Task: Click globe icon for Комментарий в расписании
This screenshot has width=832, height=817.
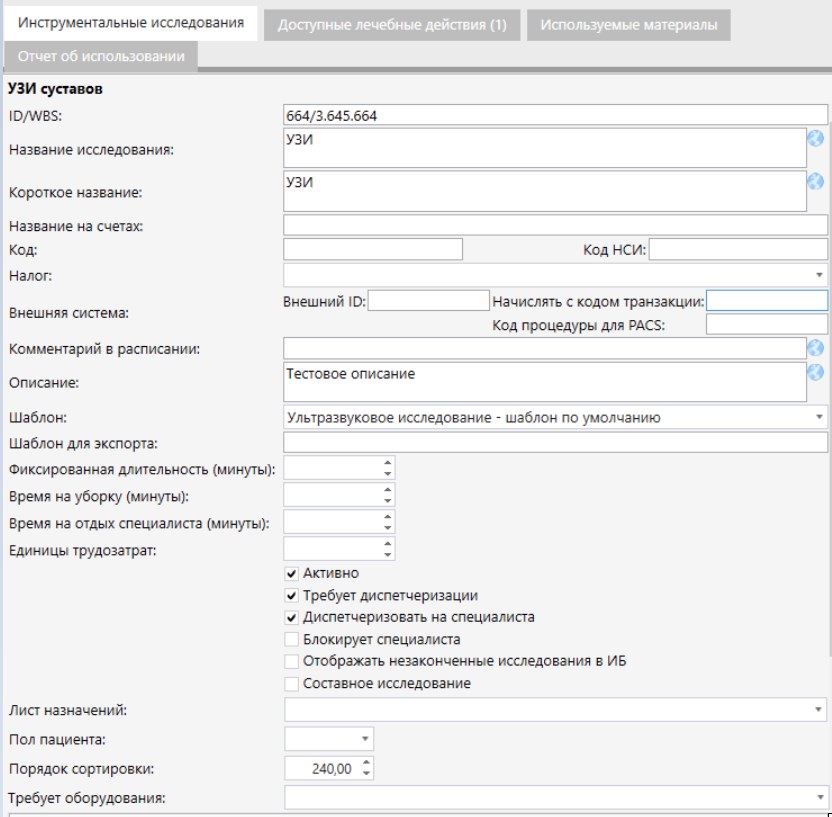Action: (x=815, y=348)
